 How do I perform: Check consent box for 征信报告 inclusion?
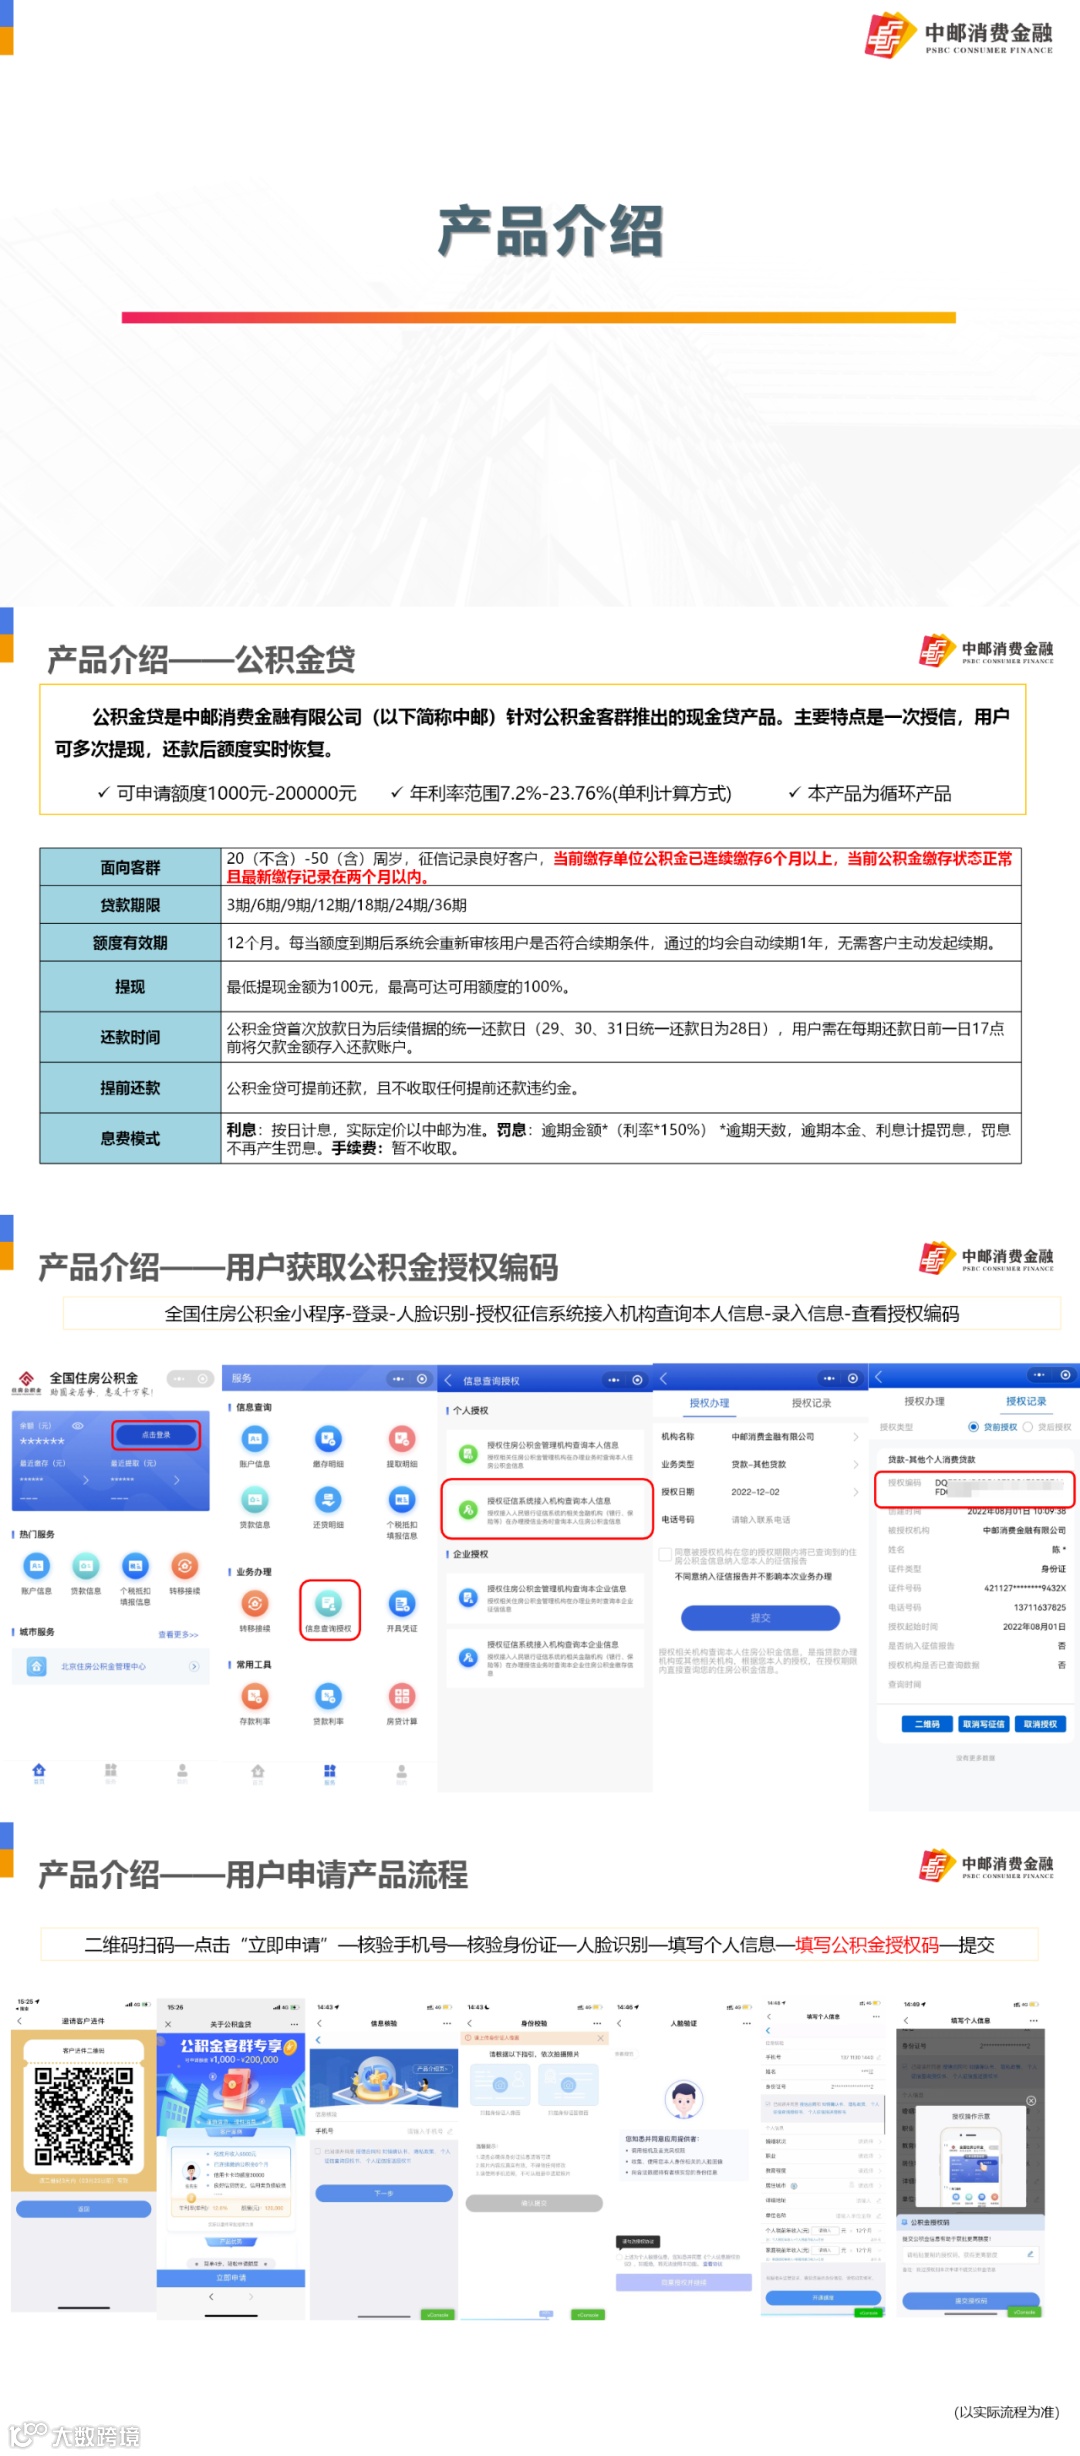tap(665, 1554)
